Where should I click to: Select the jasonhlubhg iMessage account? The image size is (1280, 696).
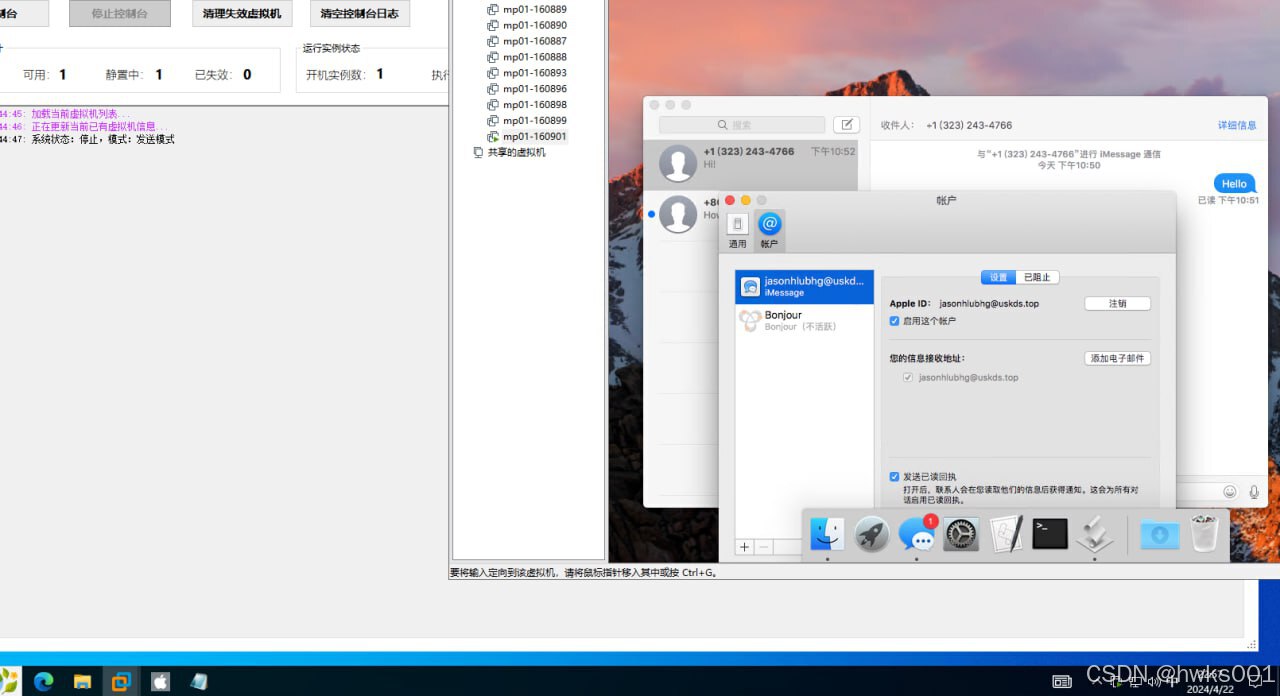(x=804, y=287)
